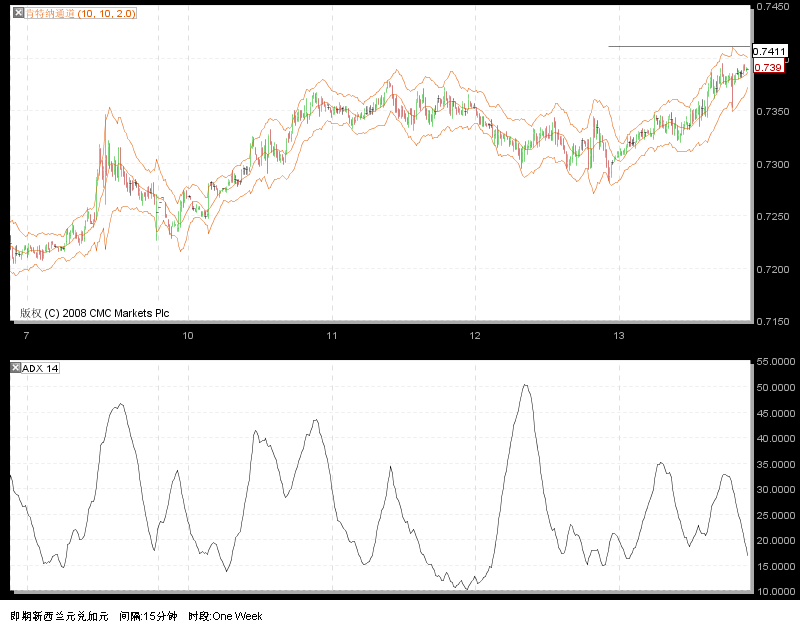Click the 0.7450 price axis label
This screenshot has width=800, height=625.
772,6
